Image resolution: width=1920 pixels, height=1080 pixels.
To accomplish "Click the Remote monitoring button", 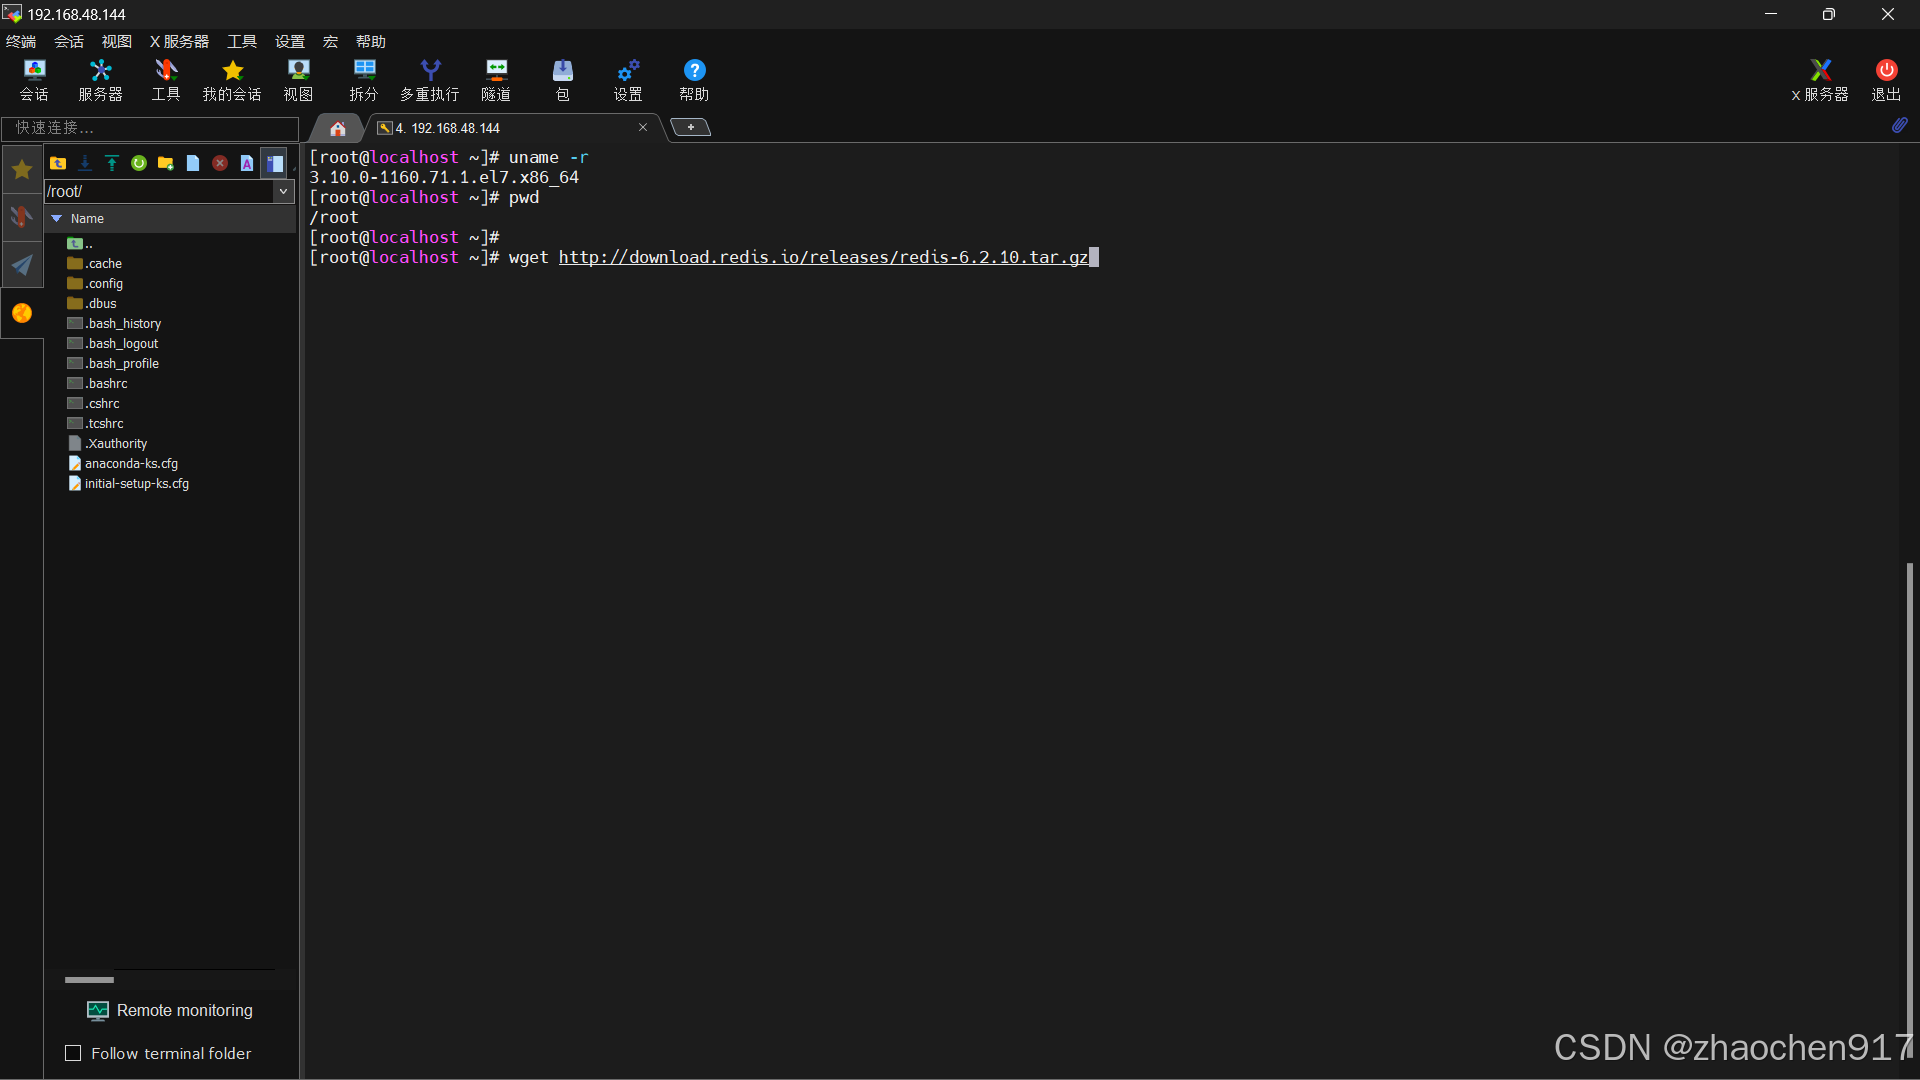I will point(170,1010).
